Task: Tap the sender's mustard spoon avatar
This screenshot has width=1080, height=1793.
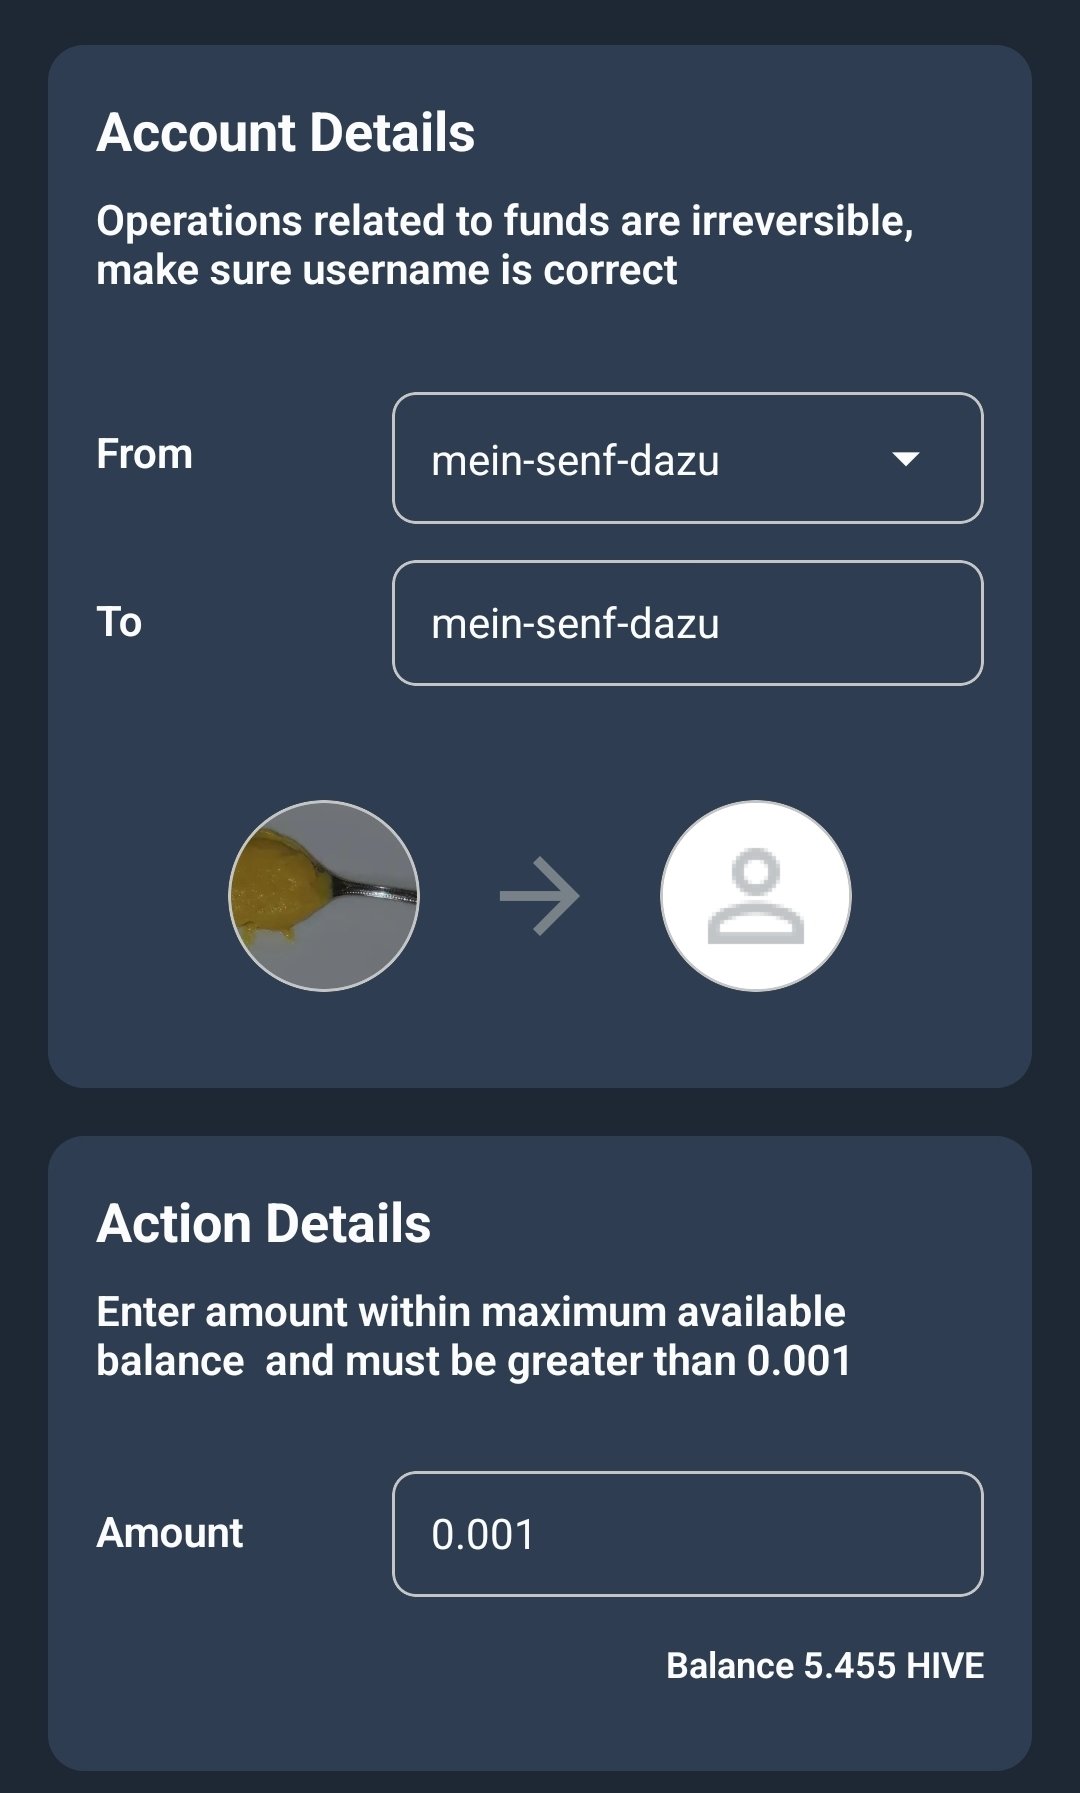Action: [x=323, y=896]
